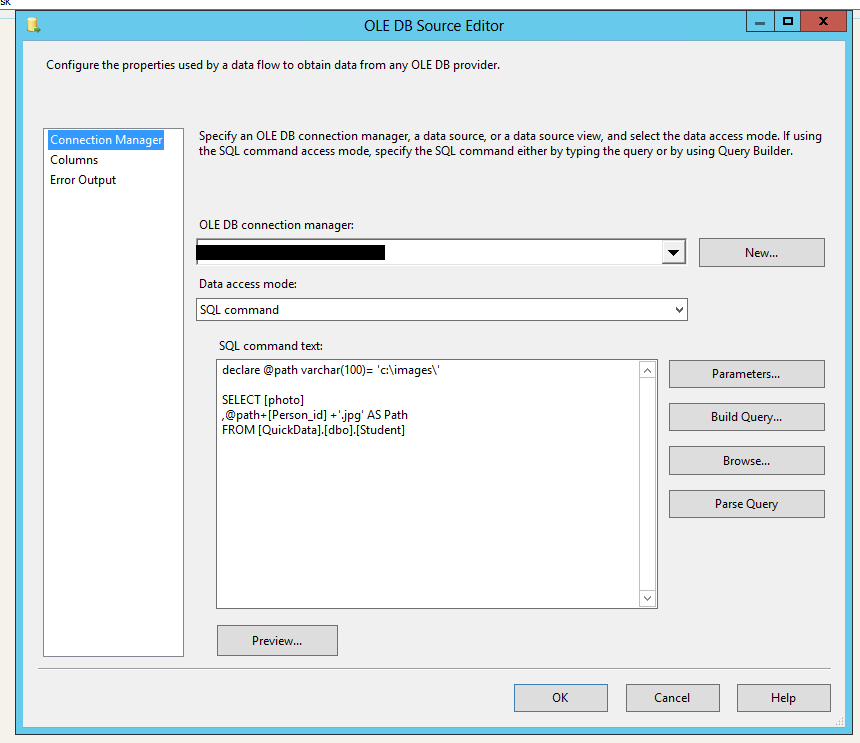Confirm the editor with OK

pos(561,697)
